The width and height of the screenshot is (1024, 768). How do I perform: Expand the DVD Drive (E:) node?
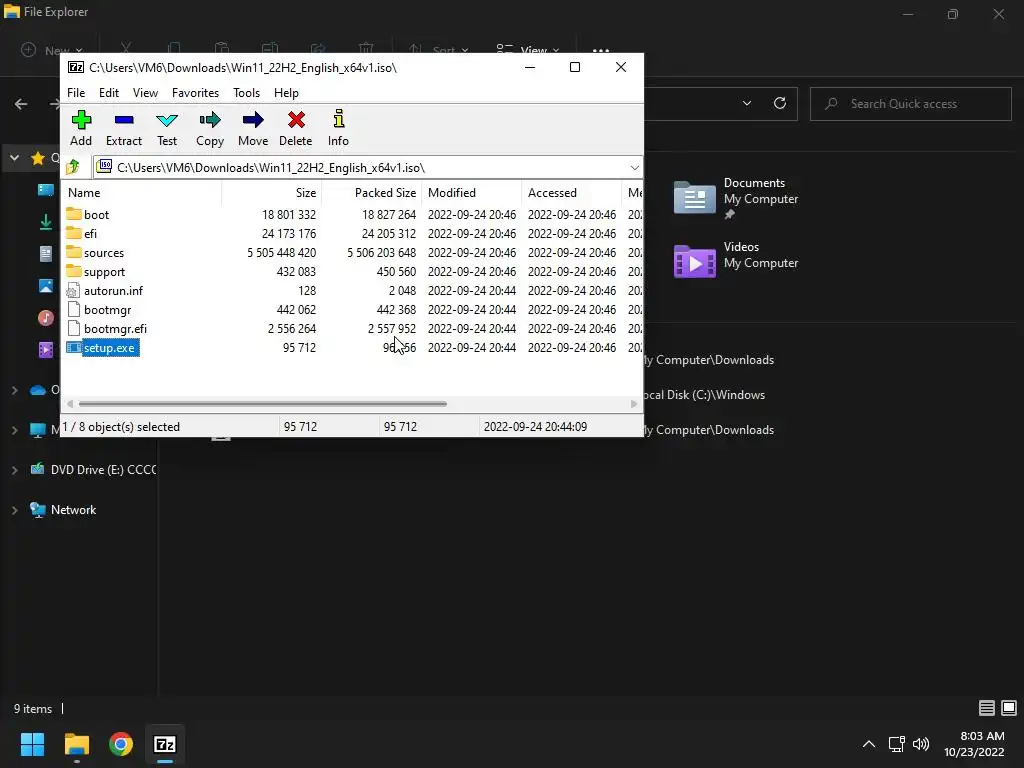[x=14, y=470]
